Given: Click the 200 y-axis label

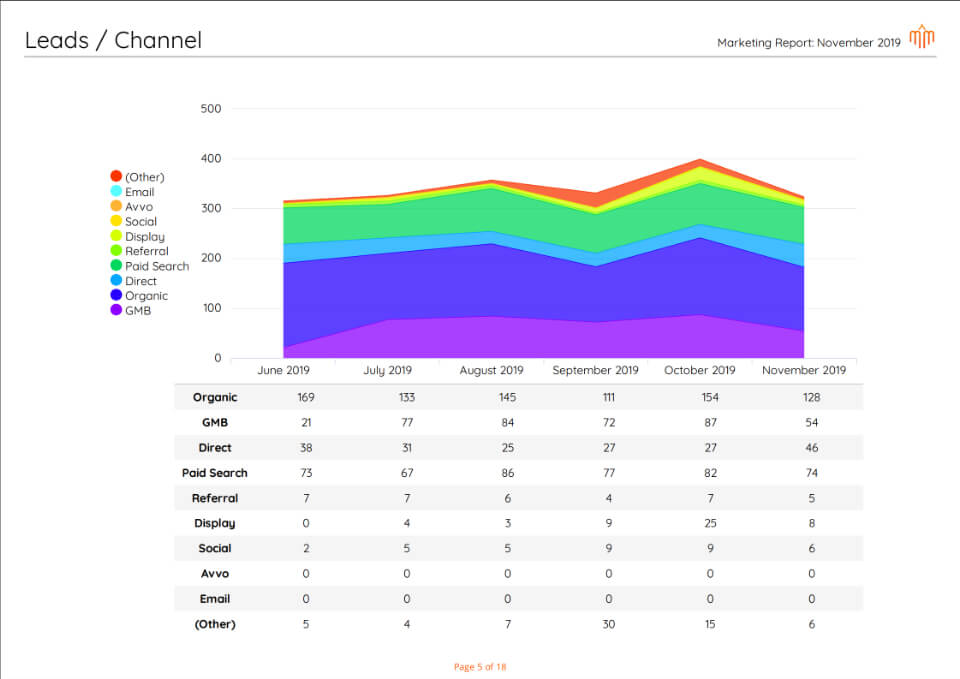Looking at the screenshot, I should (211, 258).
